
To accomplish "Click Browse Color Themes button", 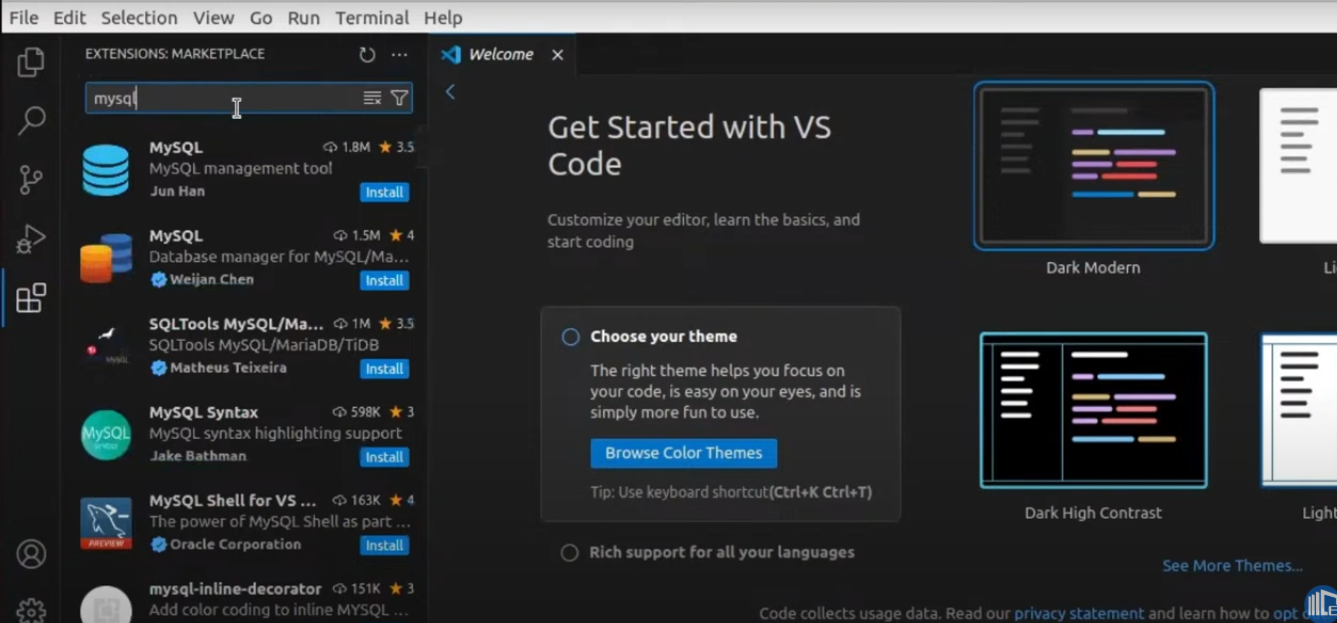I will tap(683, 453).
